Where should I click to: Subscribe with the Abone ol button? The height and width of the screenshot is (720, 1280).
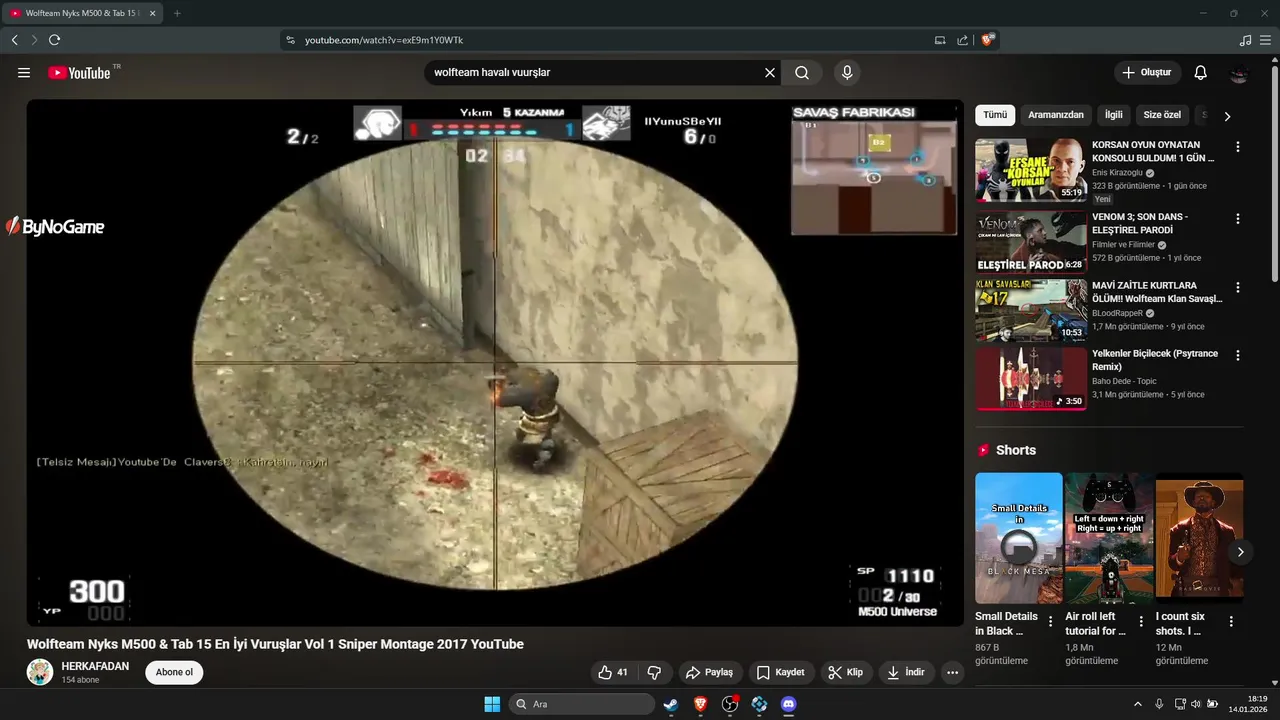click(174, 672)
